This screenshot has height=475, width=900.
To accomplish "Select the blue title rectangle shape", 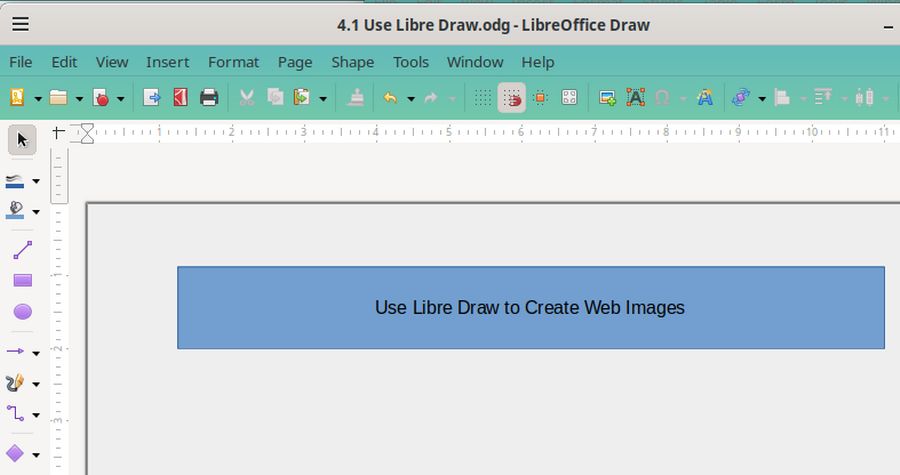I will pos(530,330).
